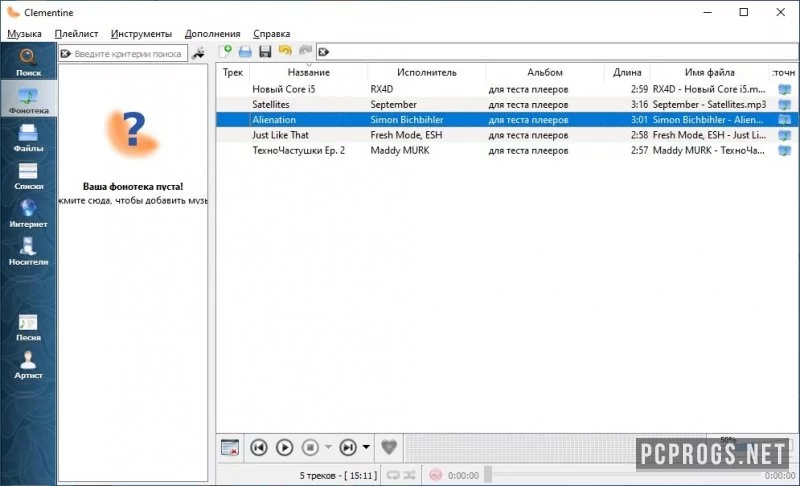
Task: Select the Alienation track title
Action: (274, 120)
